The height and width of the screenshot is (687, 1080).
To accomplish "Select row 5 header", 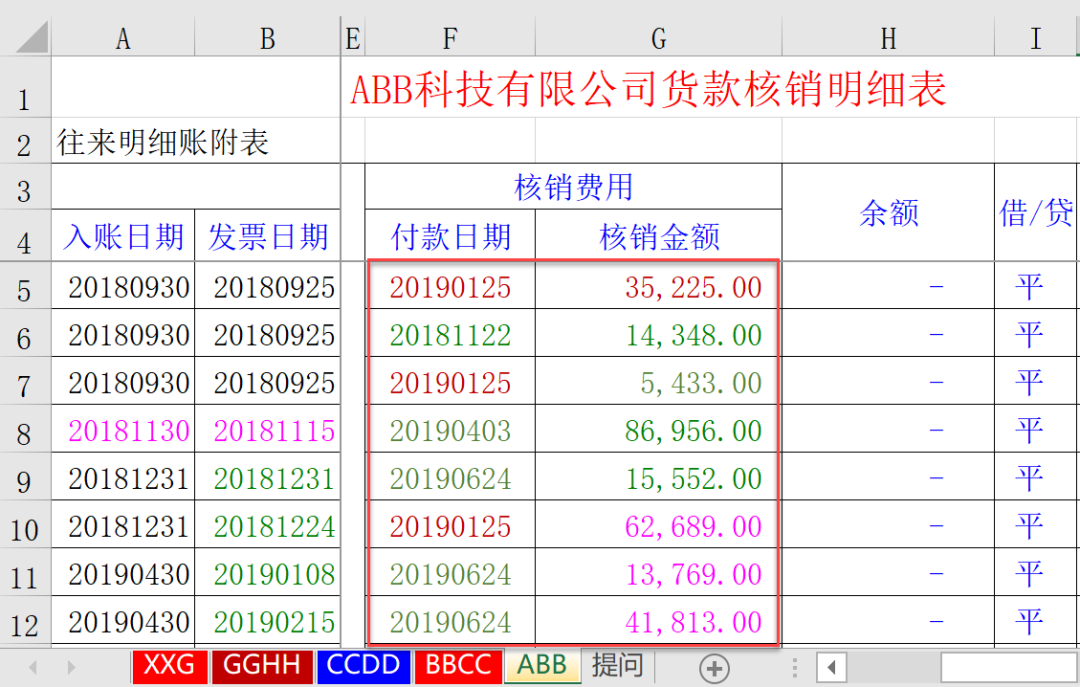I will pyautogui.click(x=25, y=285).
